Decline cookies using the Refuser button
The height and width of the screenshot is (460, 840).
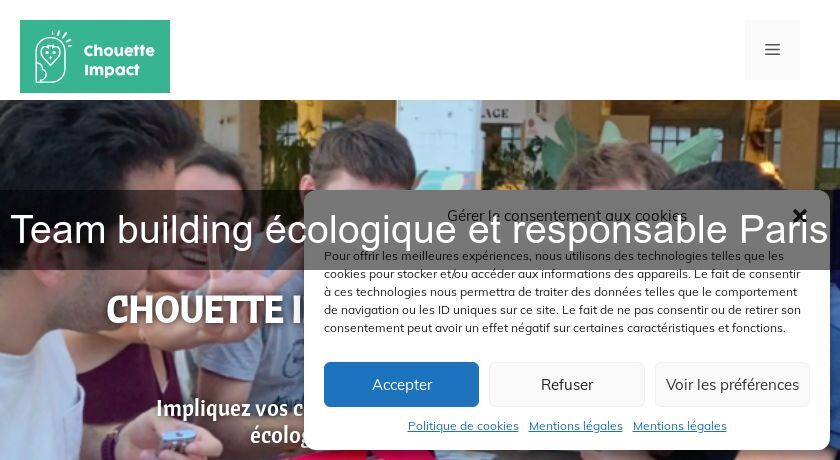[x=567, y=384]
